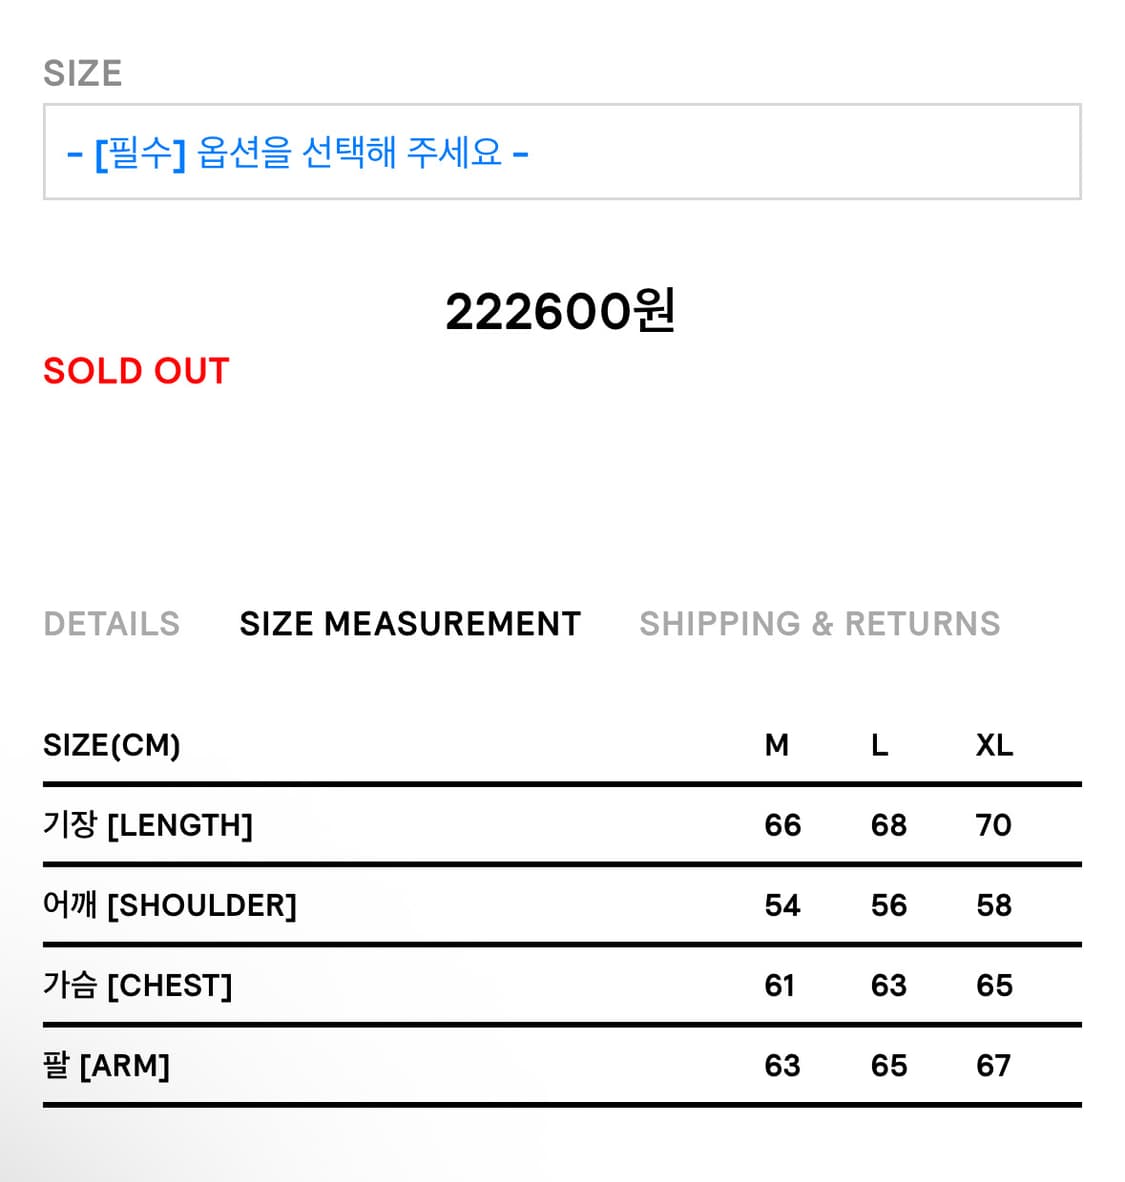Switch to the DETAILS tab
The height and width of the screenshot is (1182, 1125).
(x=111, y=623)
